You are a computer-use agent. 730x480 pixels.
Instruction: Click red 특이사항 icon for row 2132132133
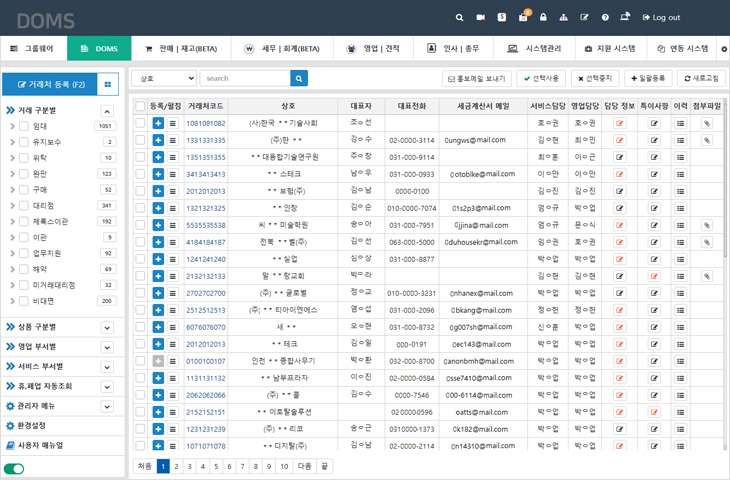click(654, 276)
